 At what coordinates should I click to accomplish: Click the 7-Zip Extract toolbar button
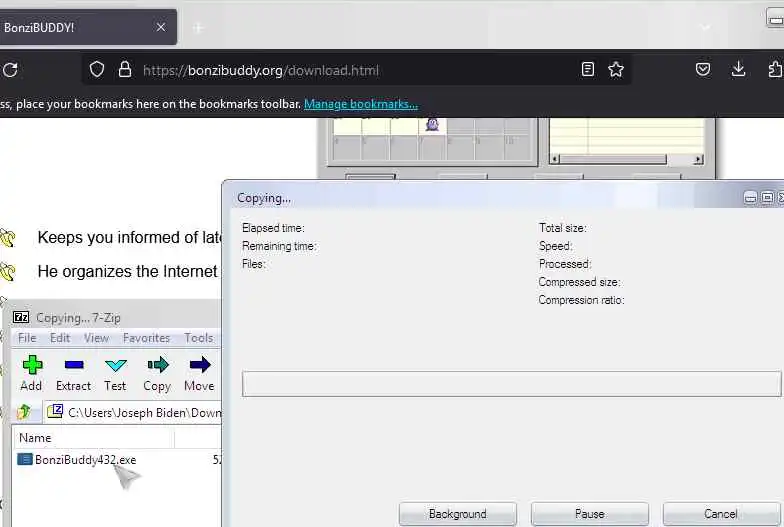click(x=74, y=374)
